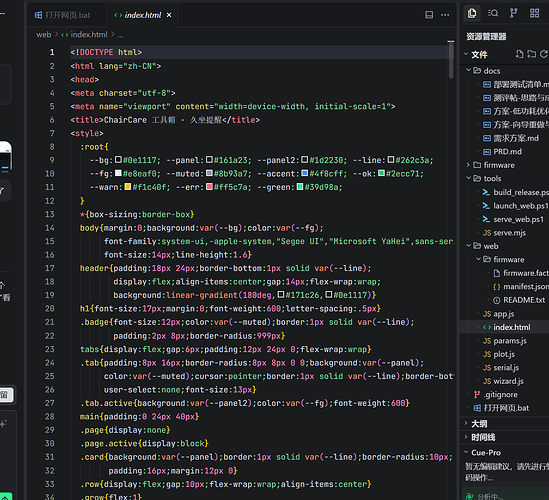The image size is (549, 500).
Task: Click the git icon beside .gitignore
Action: click(477, 395)
